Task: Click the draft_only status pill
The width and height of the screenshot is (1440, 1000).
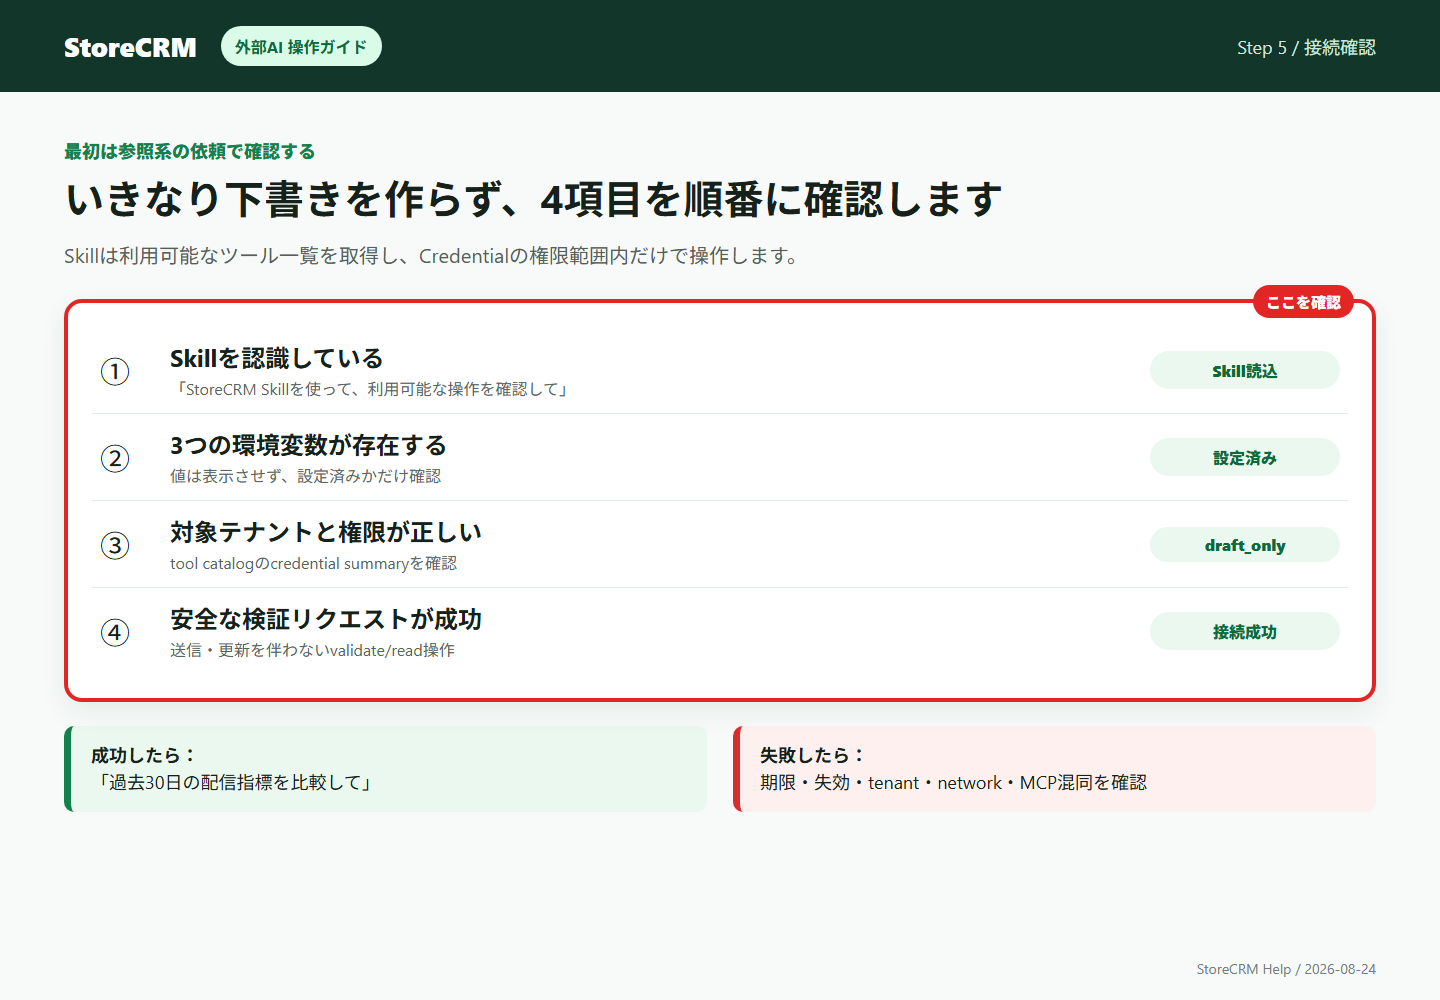Action: point(1245,545)
